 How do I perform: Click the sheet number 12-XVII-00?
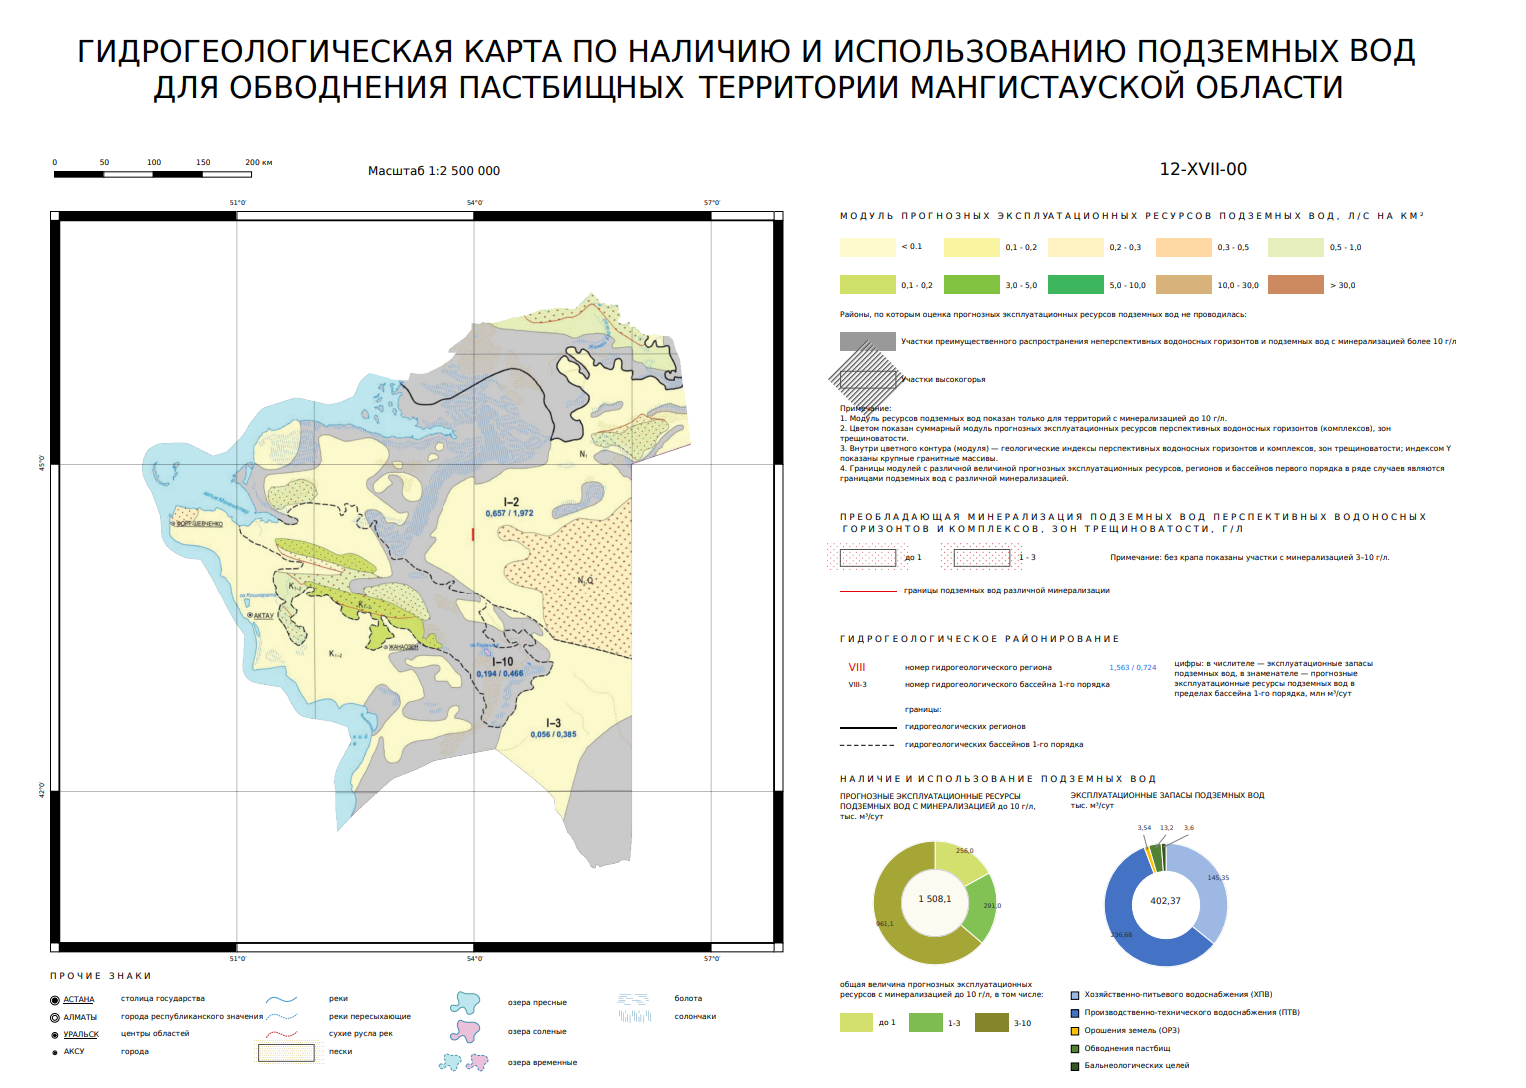(x=1203, y=169)
